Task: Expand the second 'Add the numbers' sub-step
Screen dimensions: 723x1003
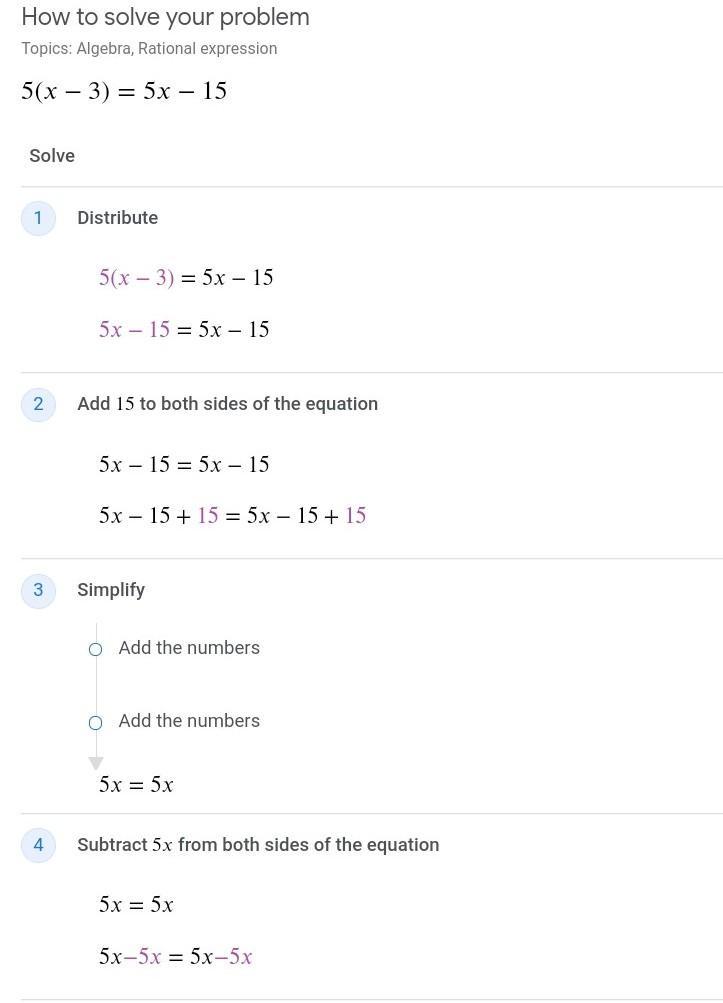Action: coord(189,721)
